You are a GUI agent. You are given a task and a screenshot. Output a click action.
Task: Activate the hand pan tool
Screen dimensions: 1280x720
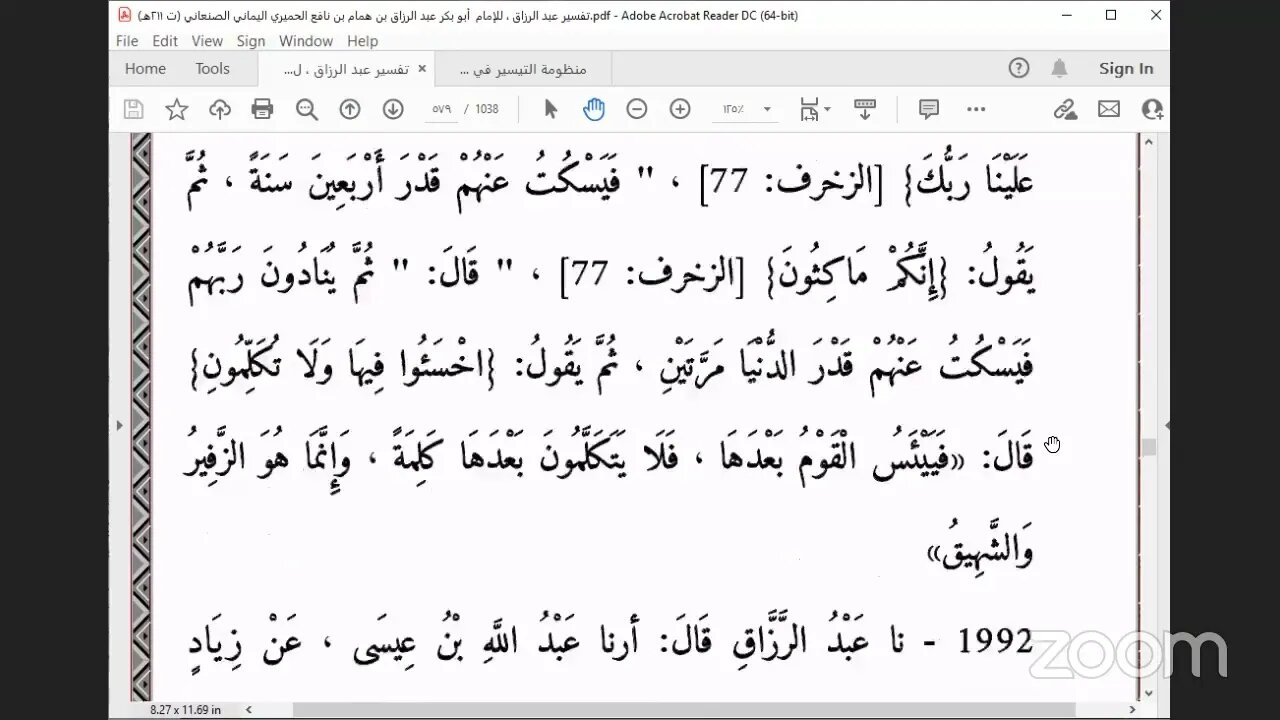click(x=594, y=109)
